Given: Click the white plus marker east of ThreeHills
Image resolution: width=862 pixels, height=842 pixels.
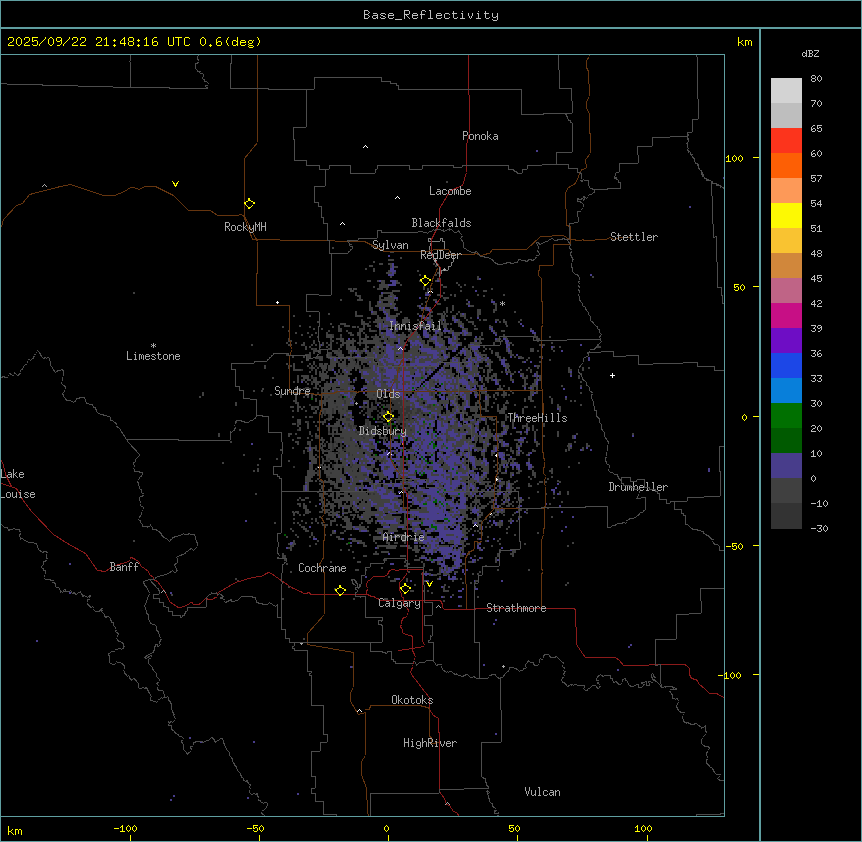Looking at the screenshot, I should 612,375.
